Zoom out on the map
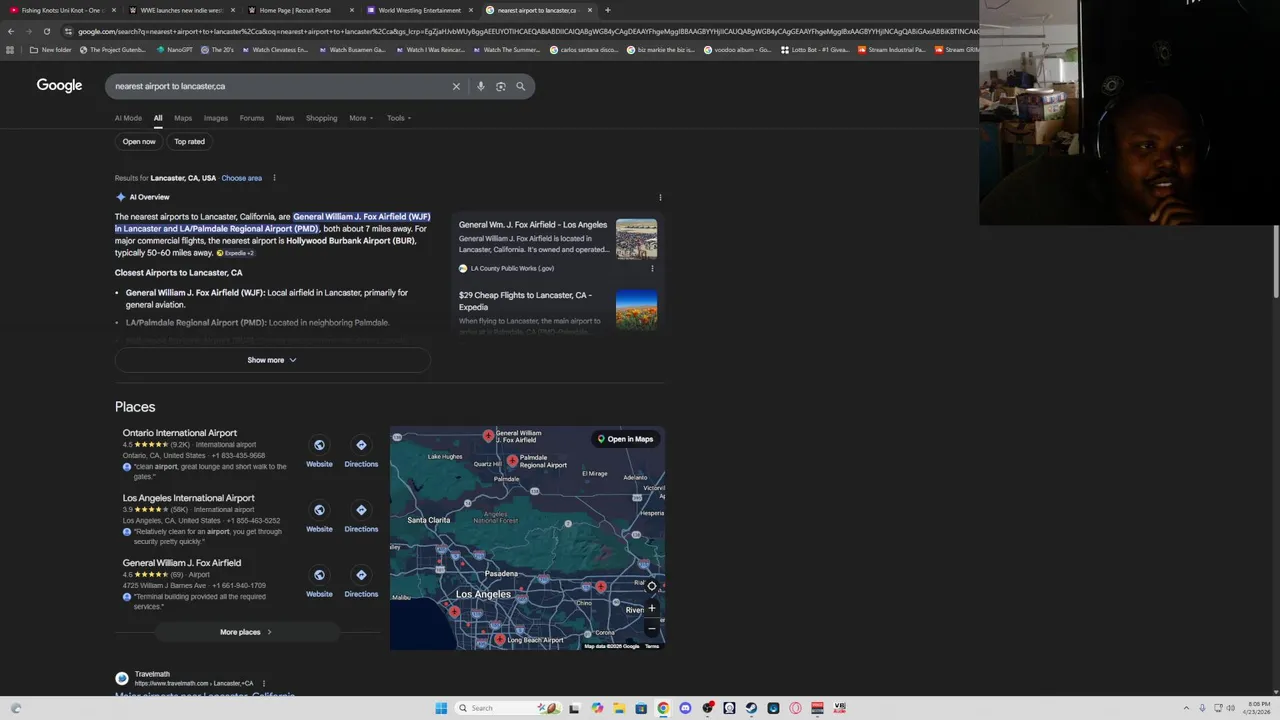The height and width of the screenshot is (720, 1280). click(652, 628)
